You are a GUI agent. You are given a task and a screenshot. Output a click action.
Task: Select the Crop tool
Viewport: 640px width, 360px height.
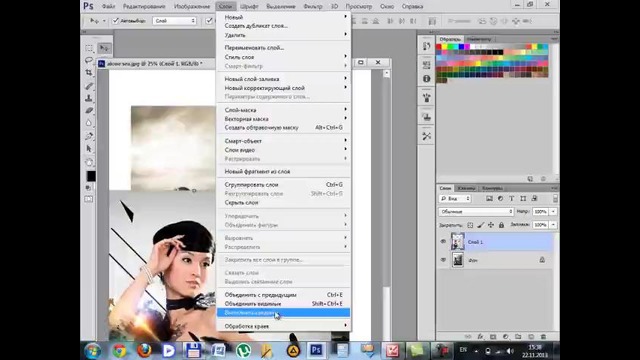pyautogui.click(x=89, y=73)
